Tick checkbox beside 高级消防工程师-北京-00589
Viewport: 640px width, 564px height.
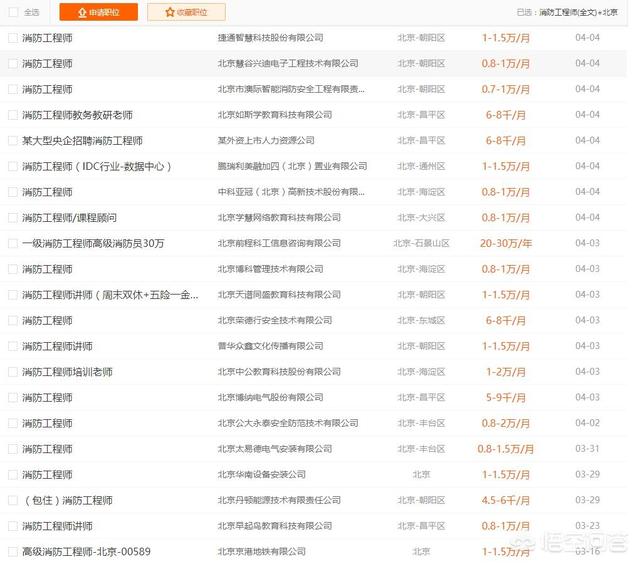tap(13, 552)
